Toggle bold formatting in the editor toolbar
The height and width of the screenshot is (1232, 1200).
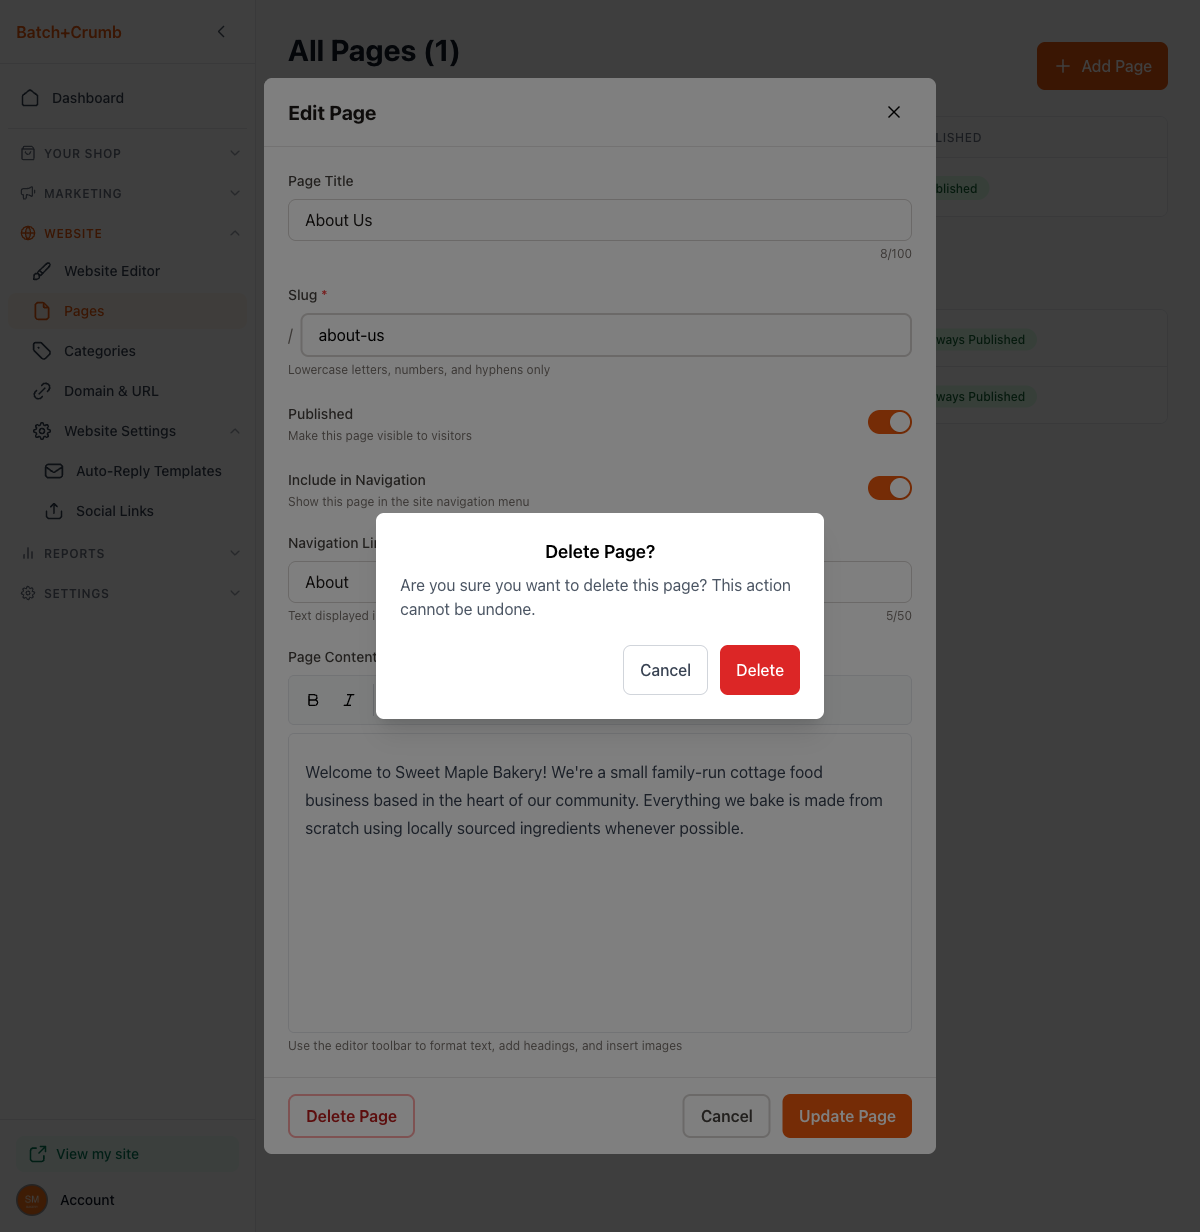pyautogui.click(x=313, y=700)
